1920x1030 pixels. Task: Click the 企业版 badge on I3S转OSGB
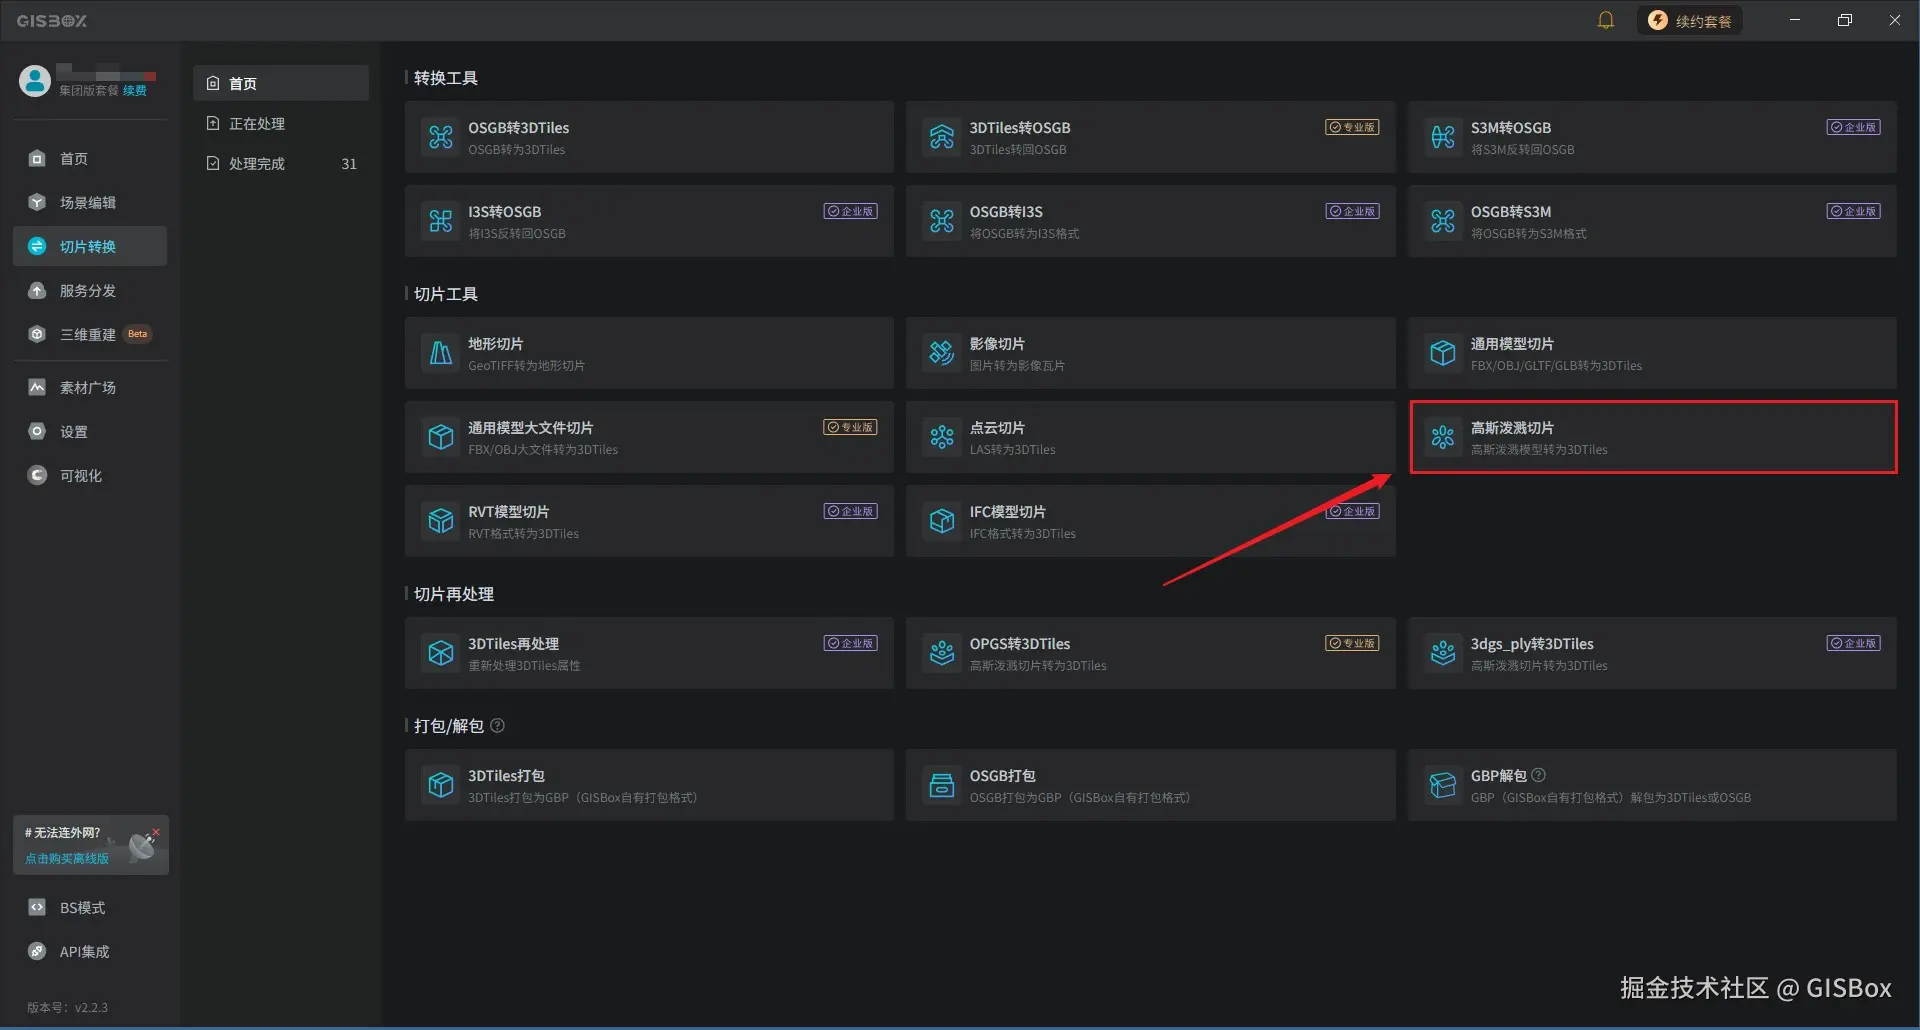850,211
